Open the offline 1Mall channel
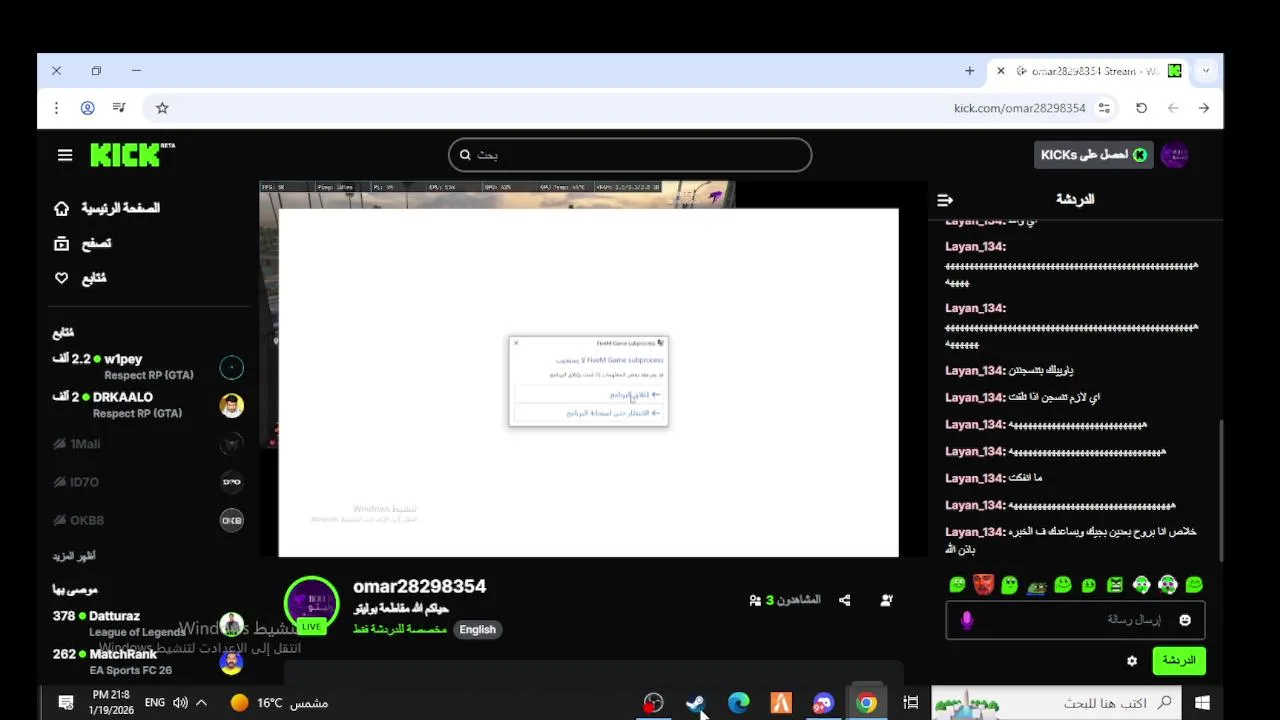This screenshot has height=720, width=1280. (147, 444)
